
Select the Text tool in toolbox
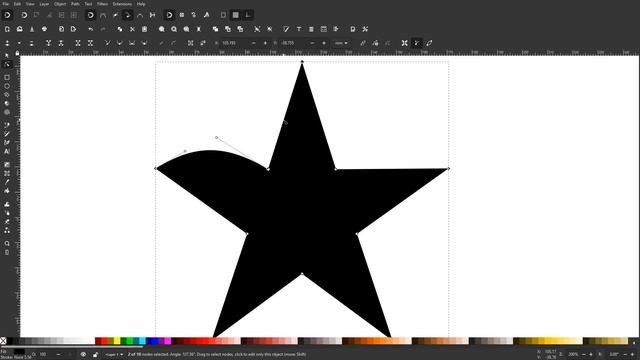[7, 151]
